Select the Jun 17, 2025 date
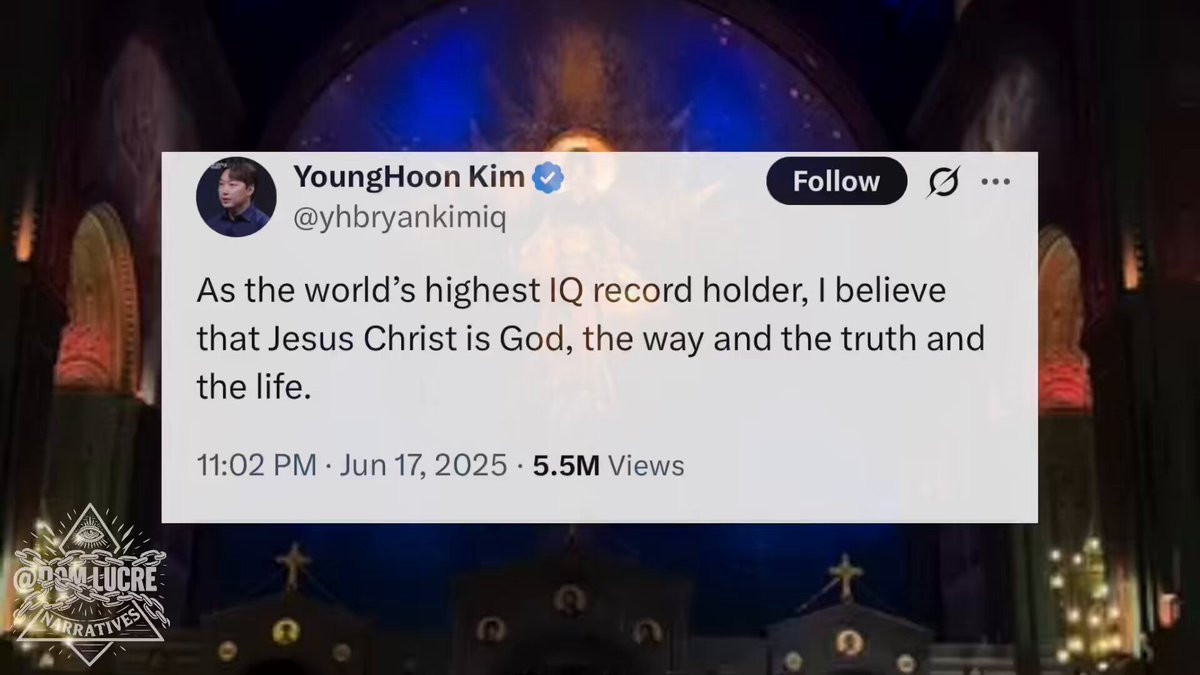The image size is (1200, 675). [422, 465]
